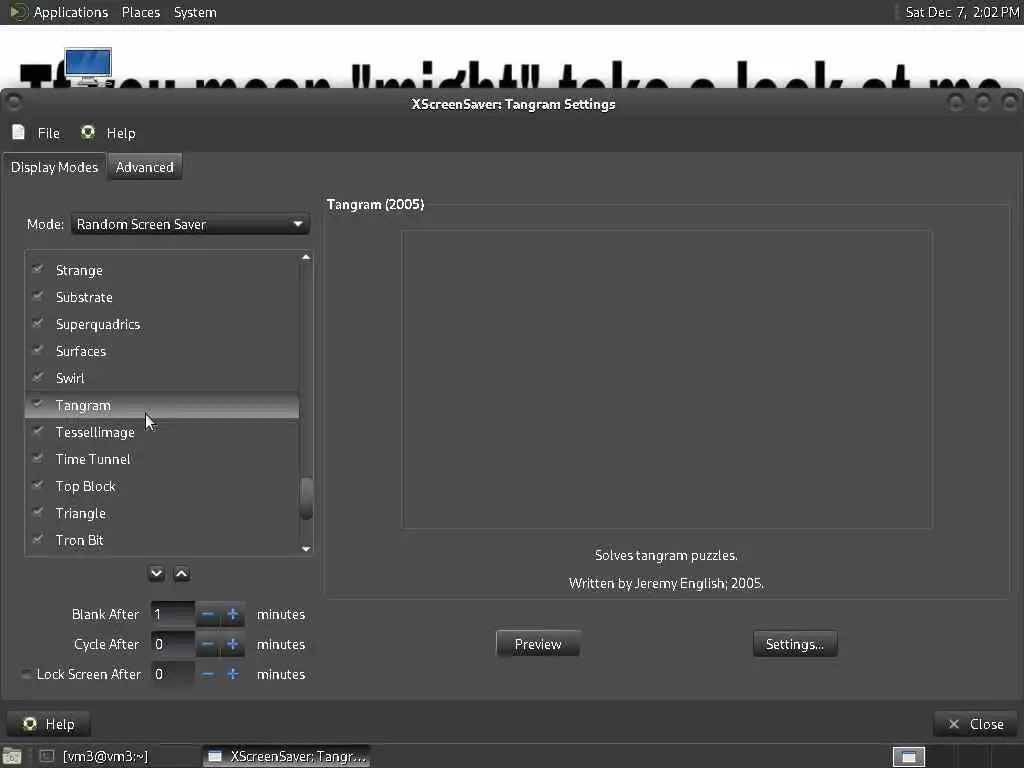Select Swirl in the screensaver list
The image size is (1024, 768).
point(162,378)
